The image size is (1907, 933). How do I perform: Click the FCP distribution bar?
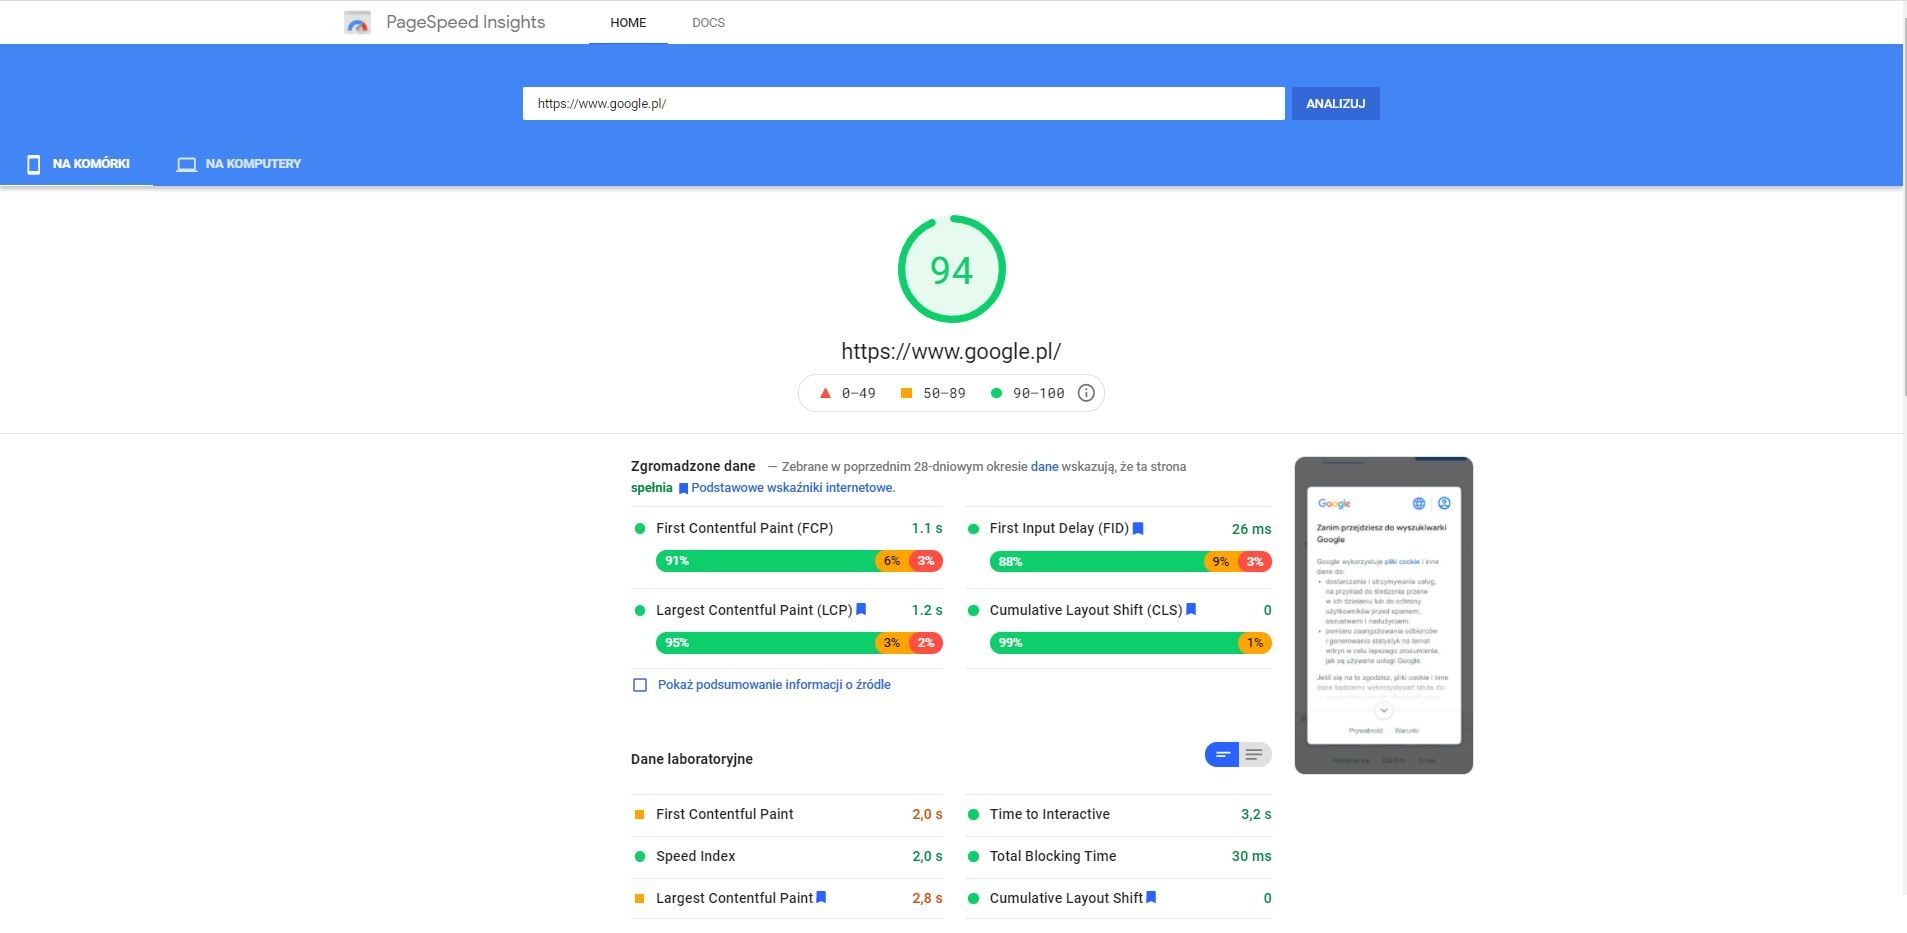click(x=799, y=561)
